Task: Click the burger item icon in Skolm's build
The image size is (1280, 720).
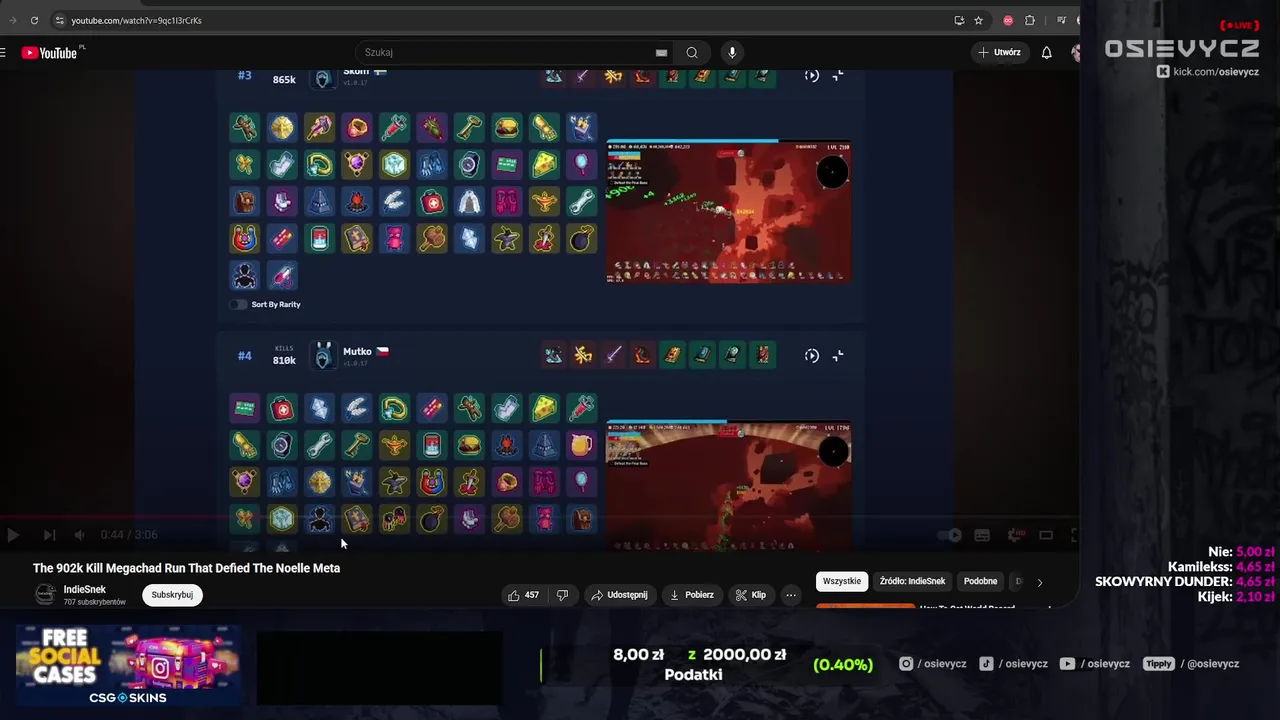Action: click(x=507, y=127)
